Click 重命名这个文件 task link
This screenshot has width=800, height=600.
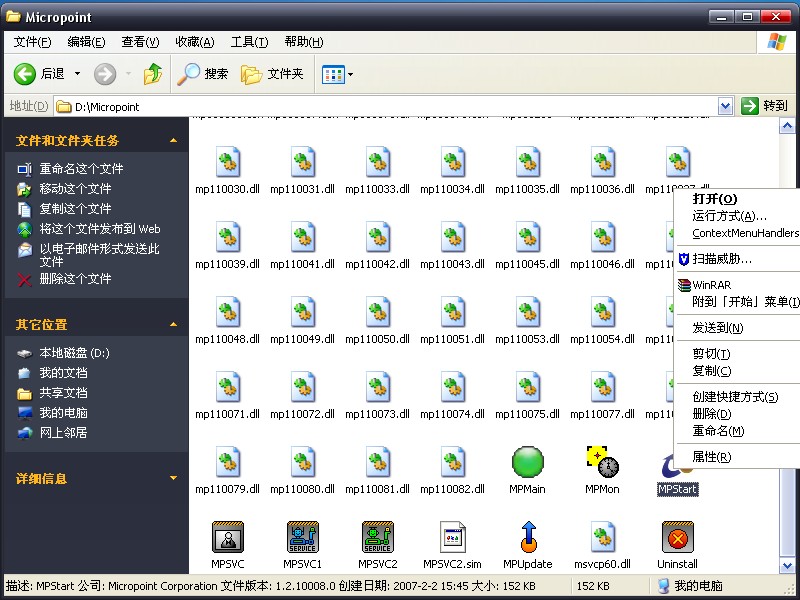[81, 168]
